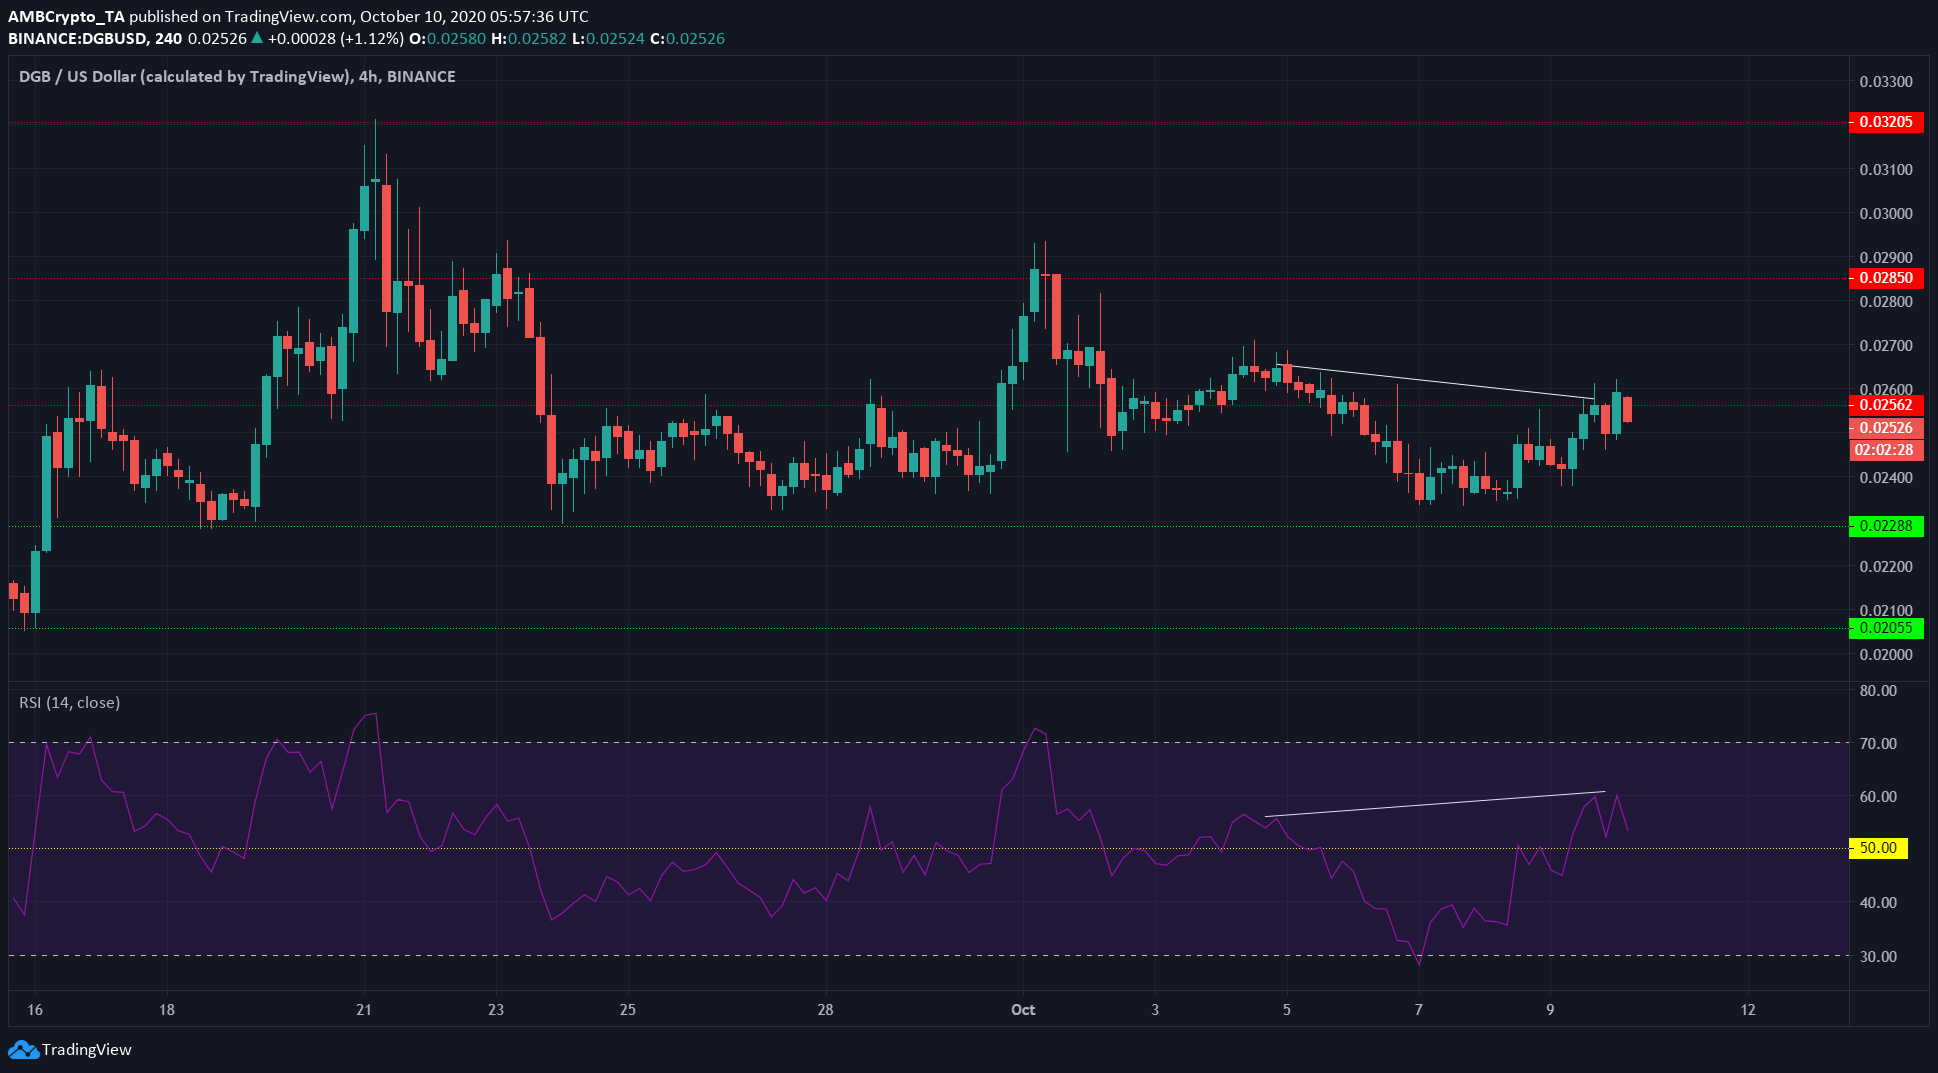1938x1073 pixels.
Task: Click the 0.03205 red price label
Action: 1886,122
